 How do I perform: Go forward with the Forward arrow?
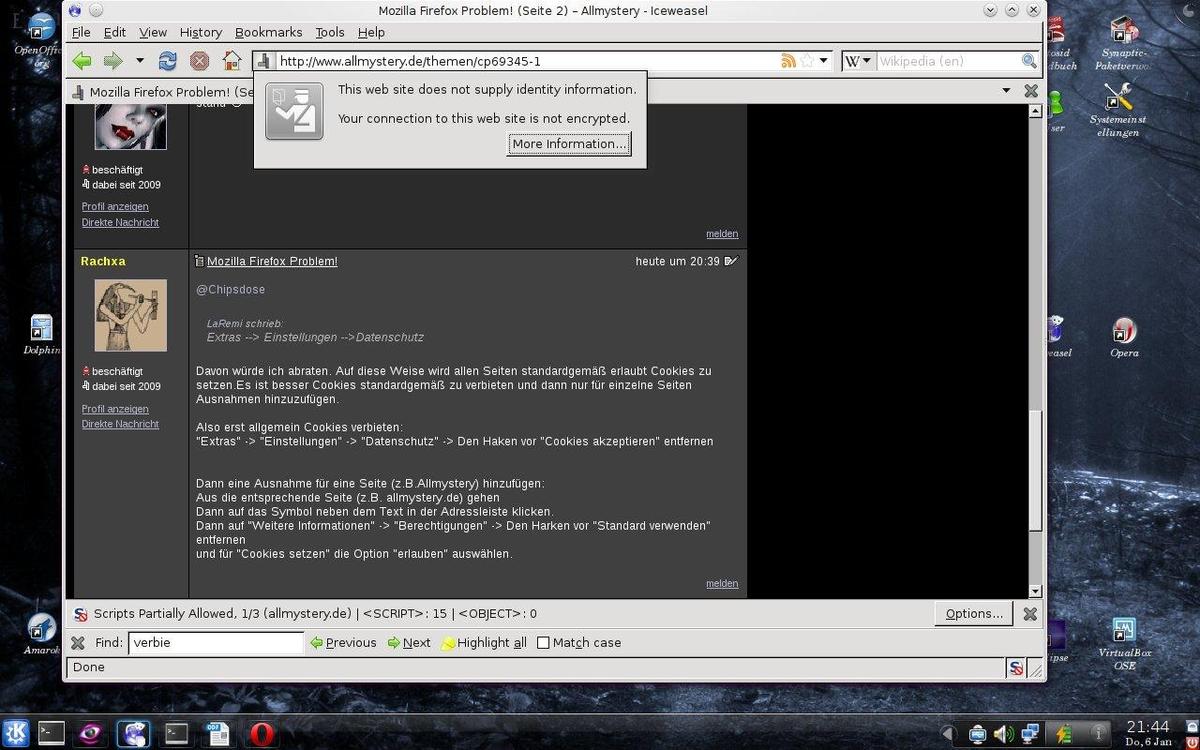(113, 61)
